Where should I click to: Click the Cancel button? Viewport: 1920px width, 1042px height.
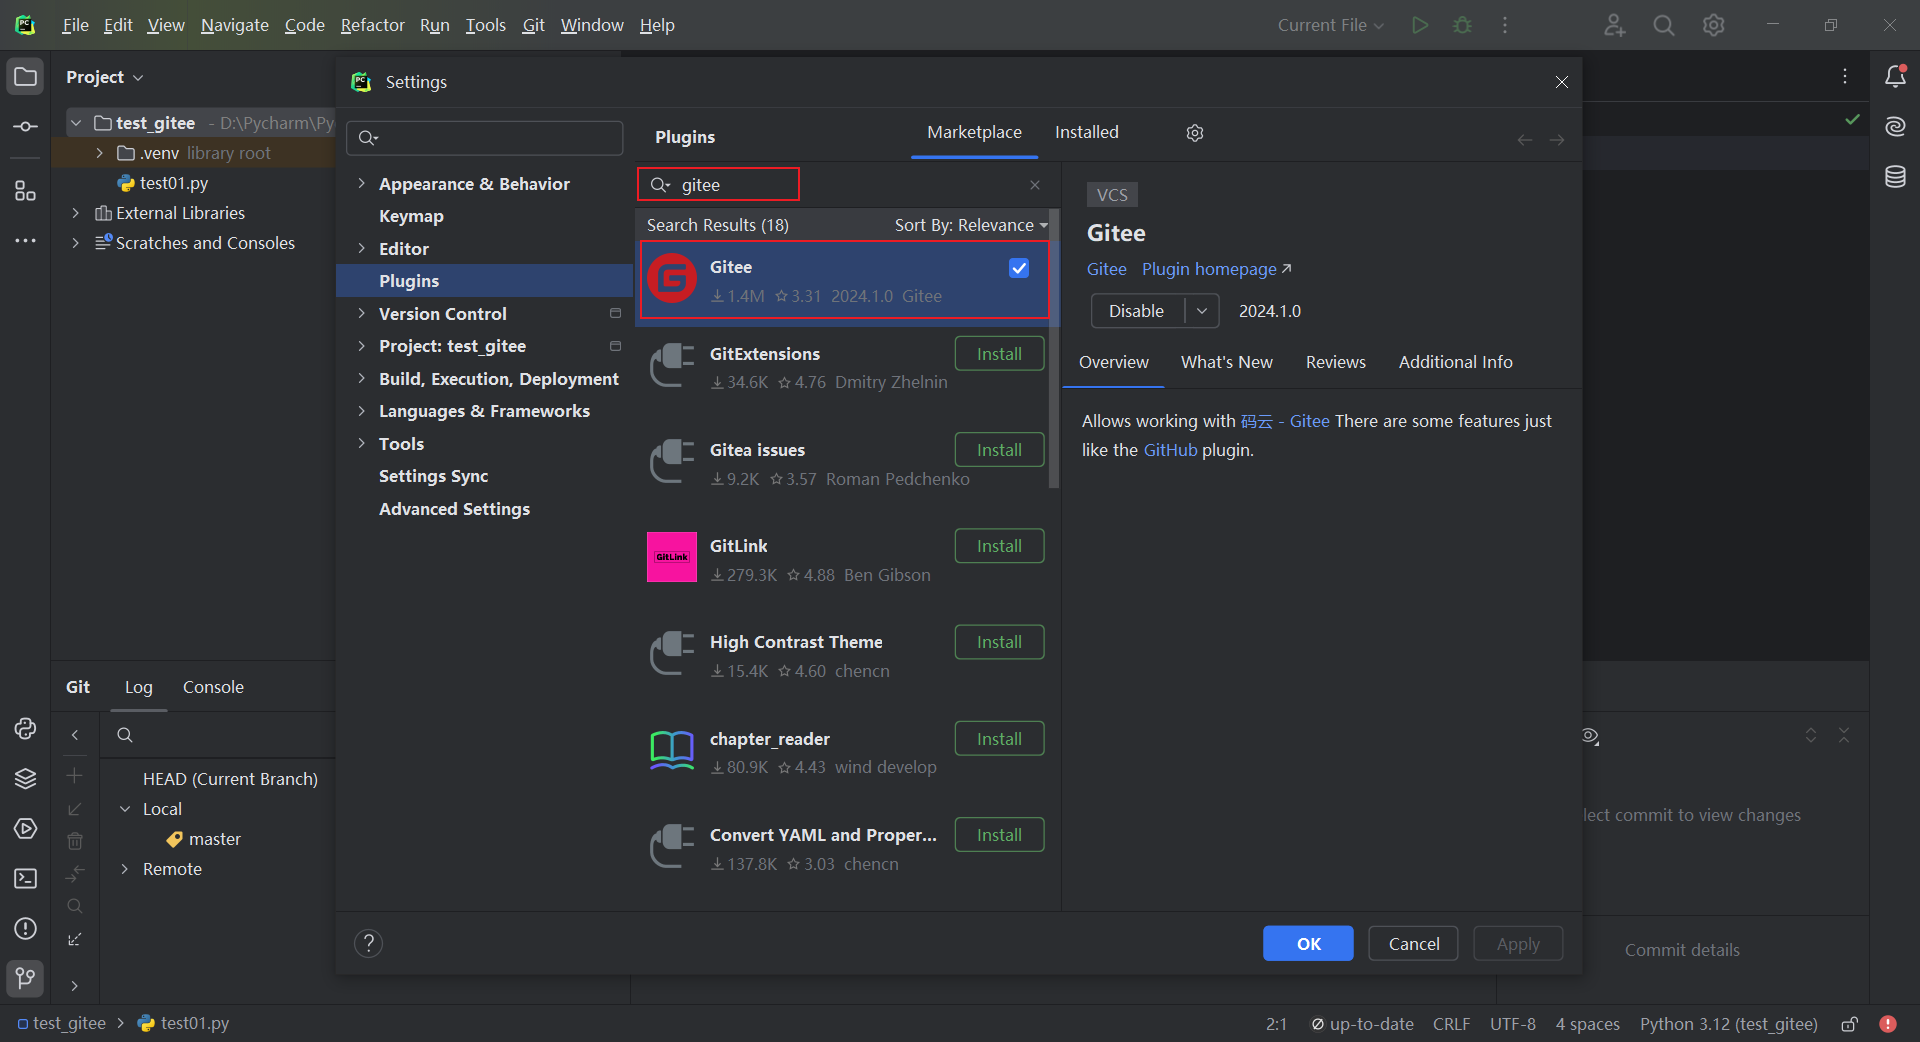(x=1414, y=944)
